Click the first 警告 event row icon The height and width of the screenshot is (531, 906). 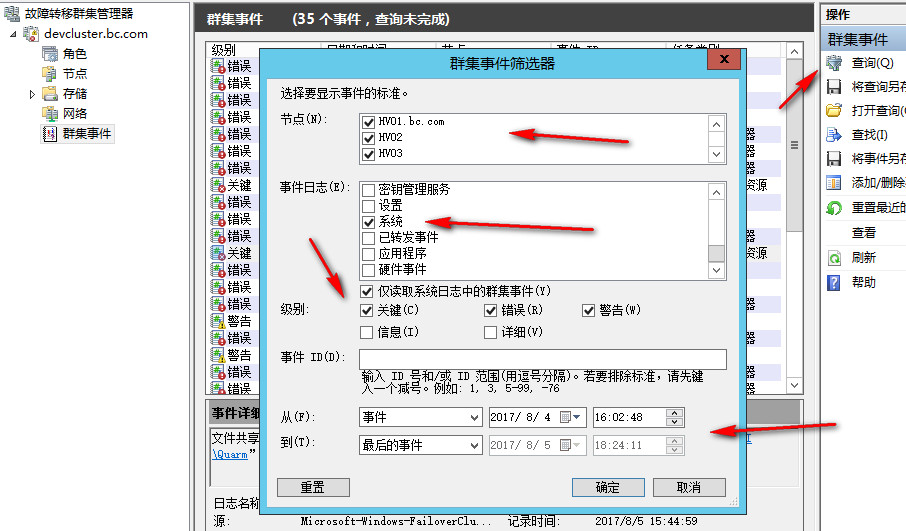(x=218, y=321)
